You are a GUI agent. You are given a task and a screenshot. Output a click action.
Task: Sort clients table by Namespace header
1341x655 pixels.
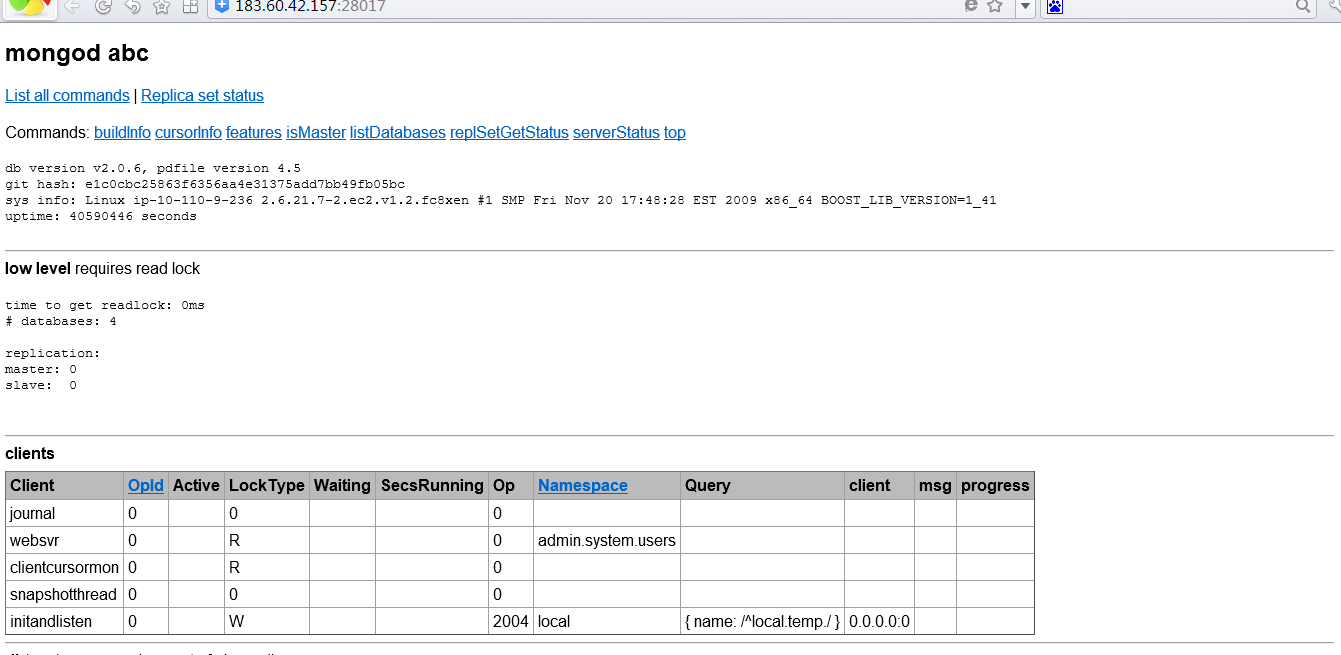click(x=583, y=486)
